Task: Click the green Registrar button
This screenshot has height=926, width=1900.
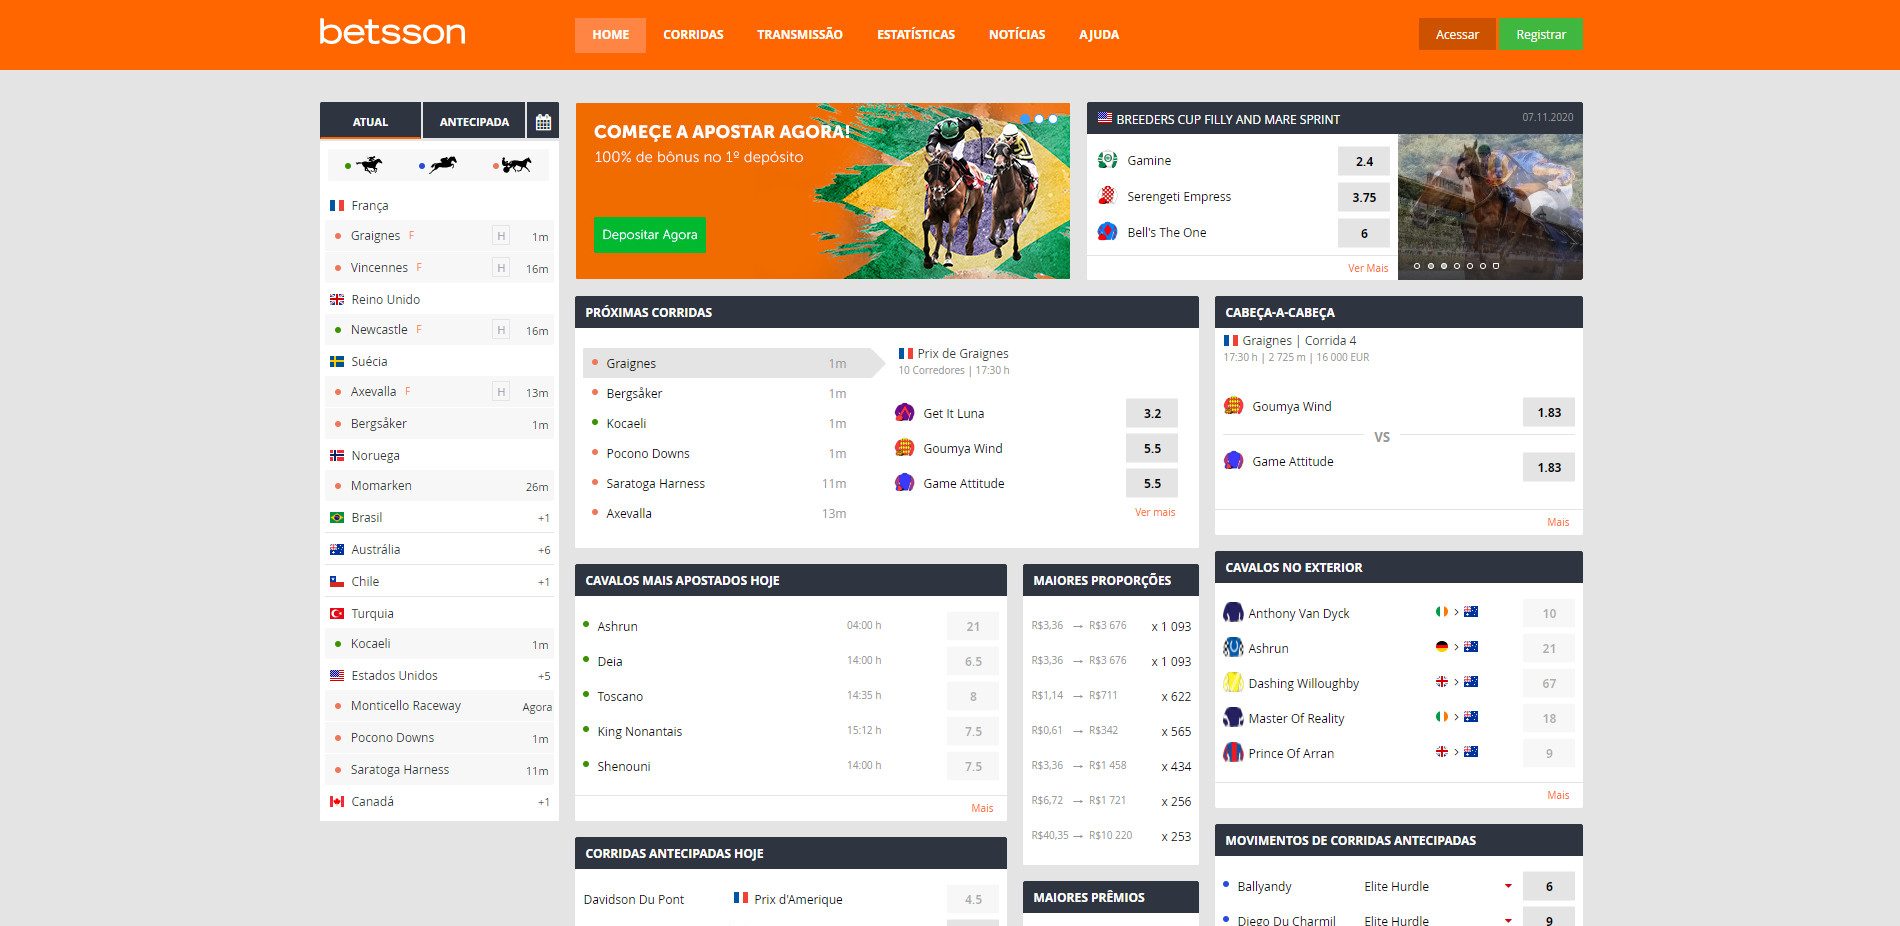Action: tap(1541, 34)
